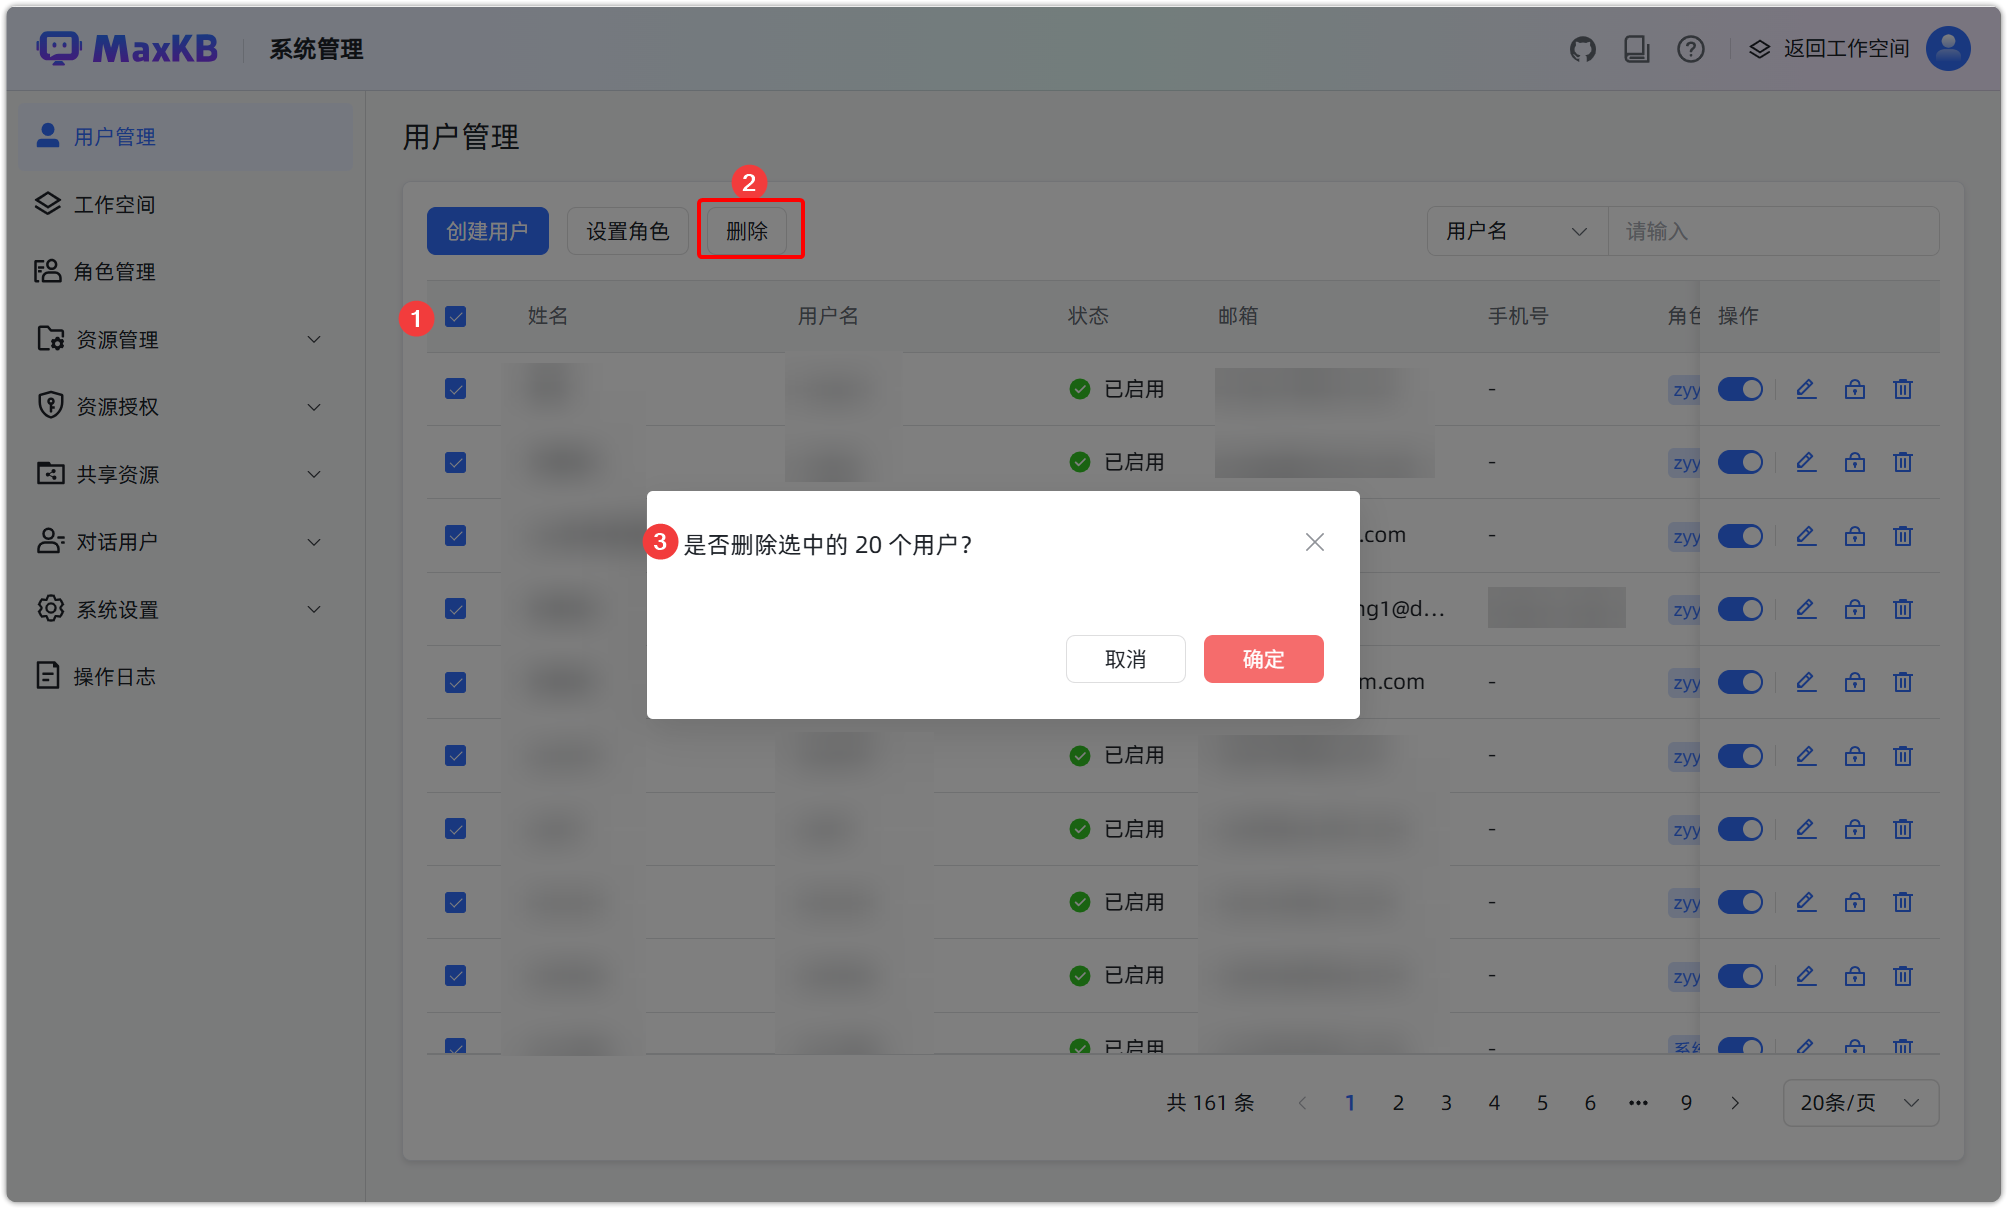Screen dimensions: 2007x1208
Task: Open the help question mark icon
Action: pyautogui.click(x=1690, y=48)
